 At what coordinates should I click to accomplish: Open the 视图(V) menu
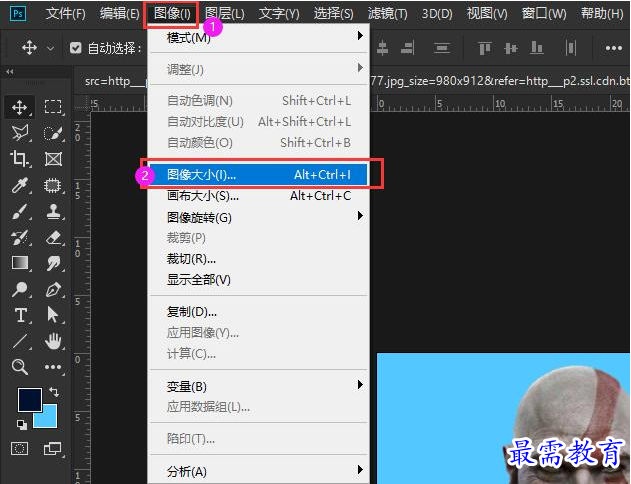coord(487,14)
